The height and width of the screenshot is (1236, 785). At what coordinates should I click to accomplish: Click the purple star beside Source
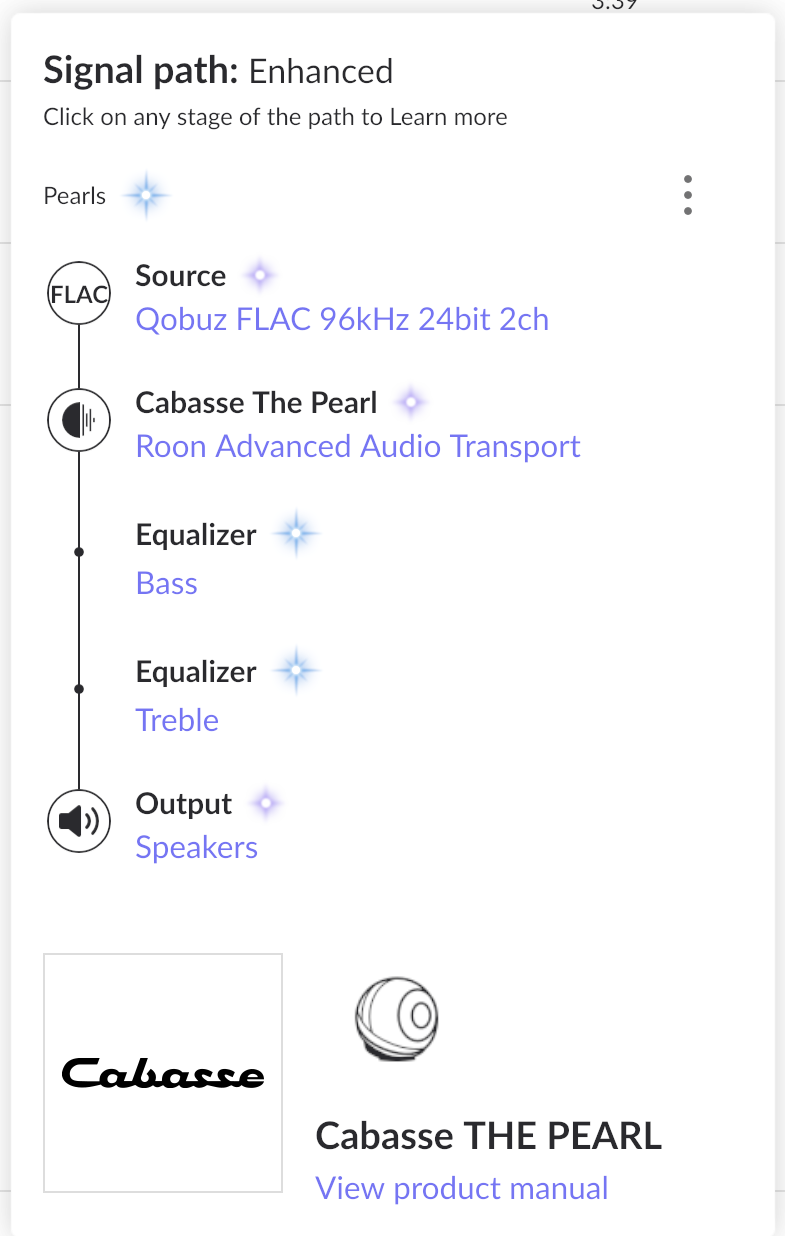[x=260, y=275]
